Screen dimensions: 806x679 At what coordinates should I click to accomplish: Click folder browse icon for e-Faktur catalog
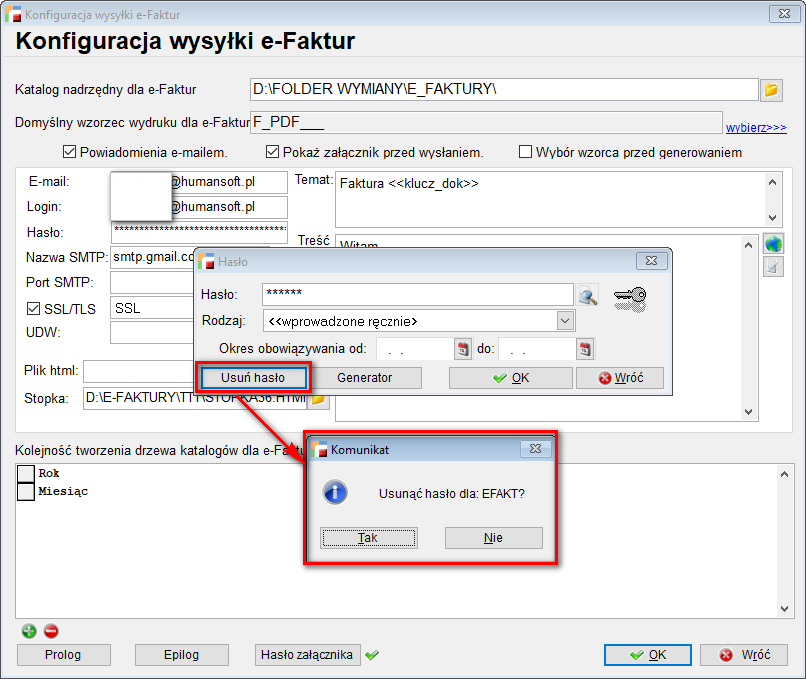(x=771, y=90)
